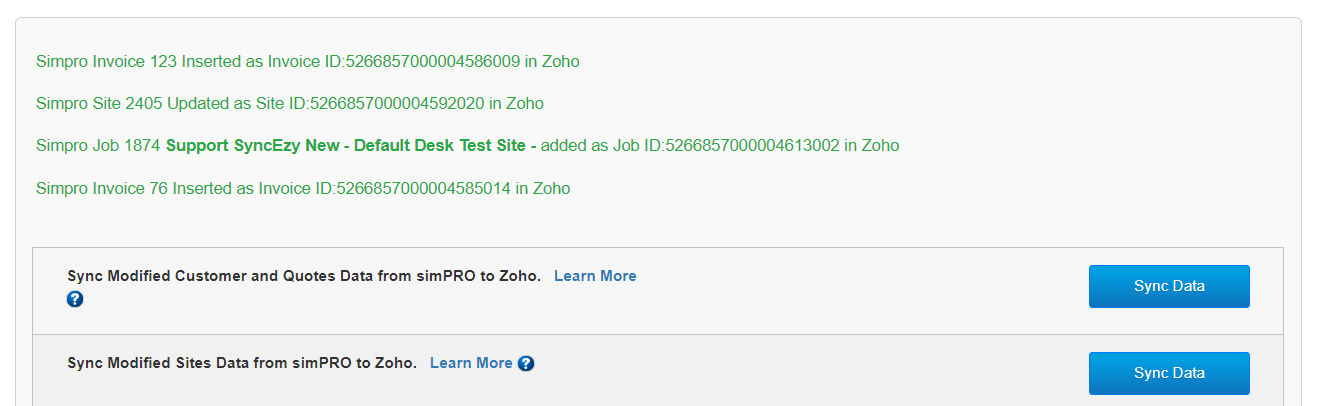Image resolution: width=1317 pixels, height=406 pixels.
Task: Open the help icon beside Sites Learn More
Action: (526, 363)
